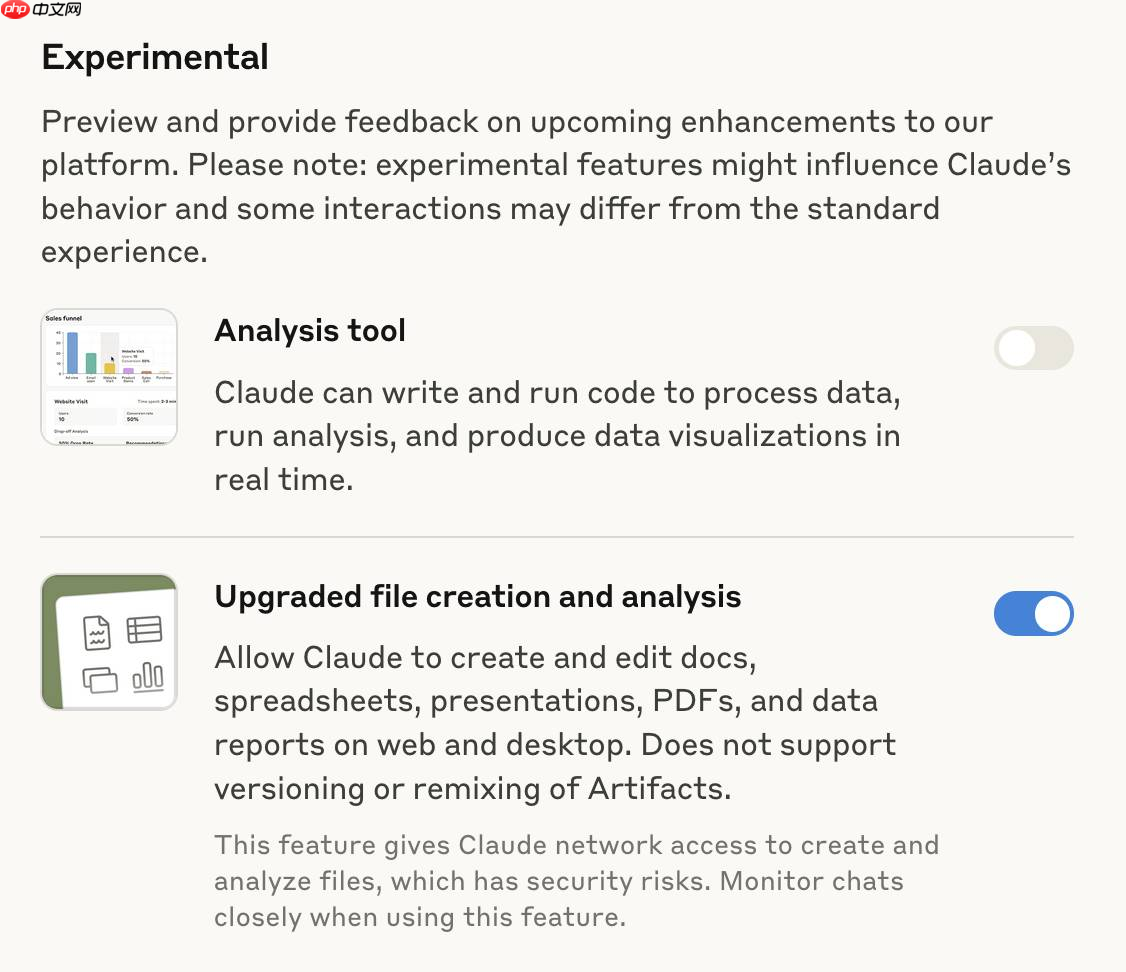Viewport: 1126px width, 972px height.
Task: Click the bar chart icon beside slides icon
Action: point(147,677)
